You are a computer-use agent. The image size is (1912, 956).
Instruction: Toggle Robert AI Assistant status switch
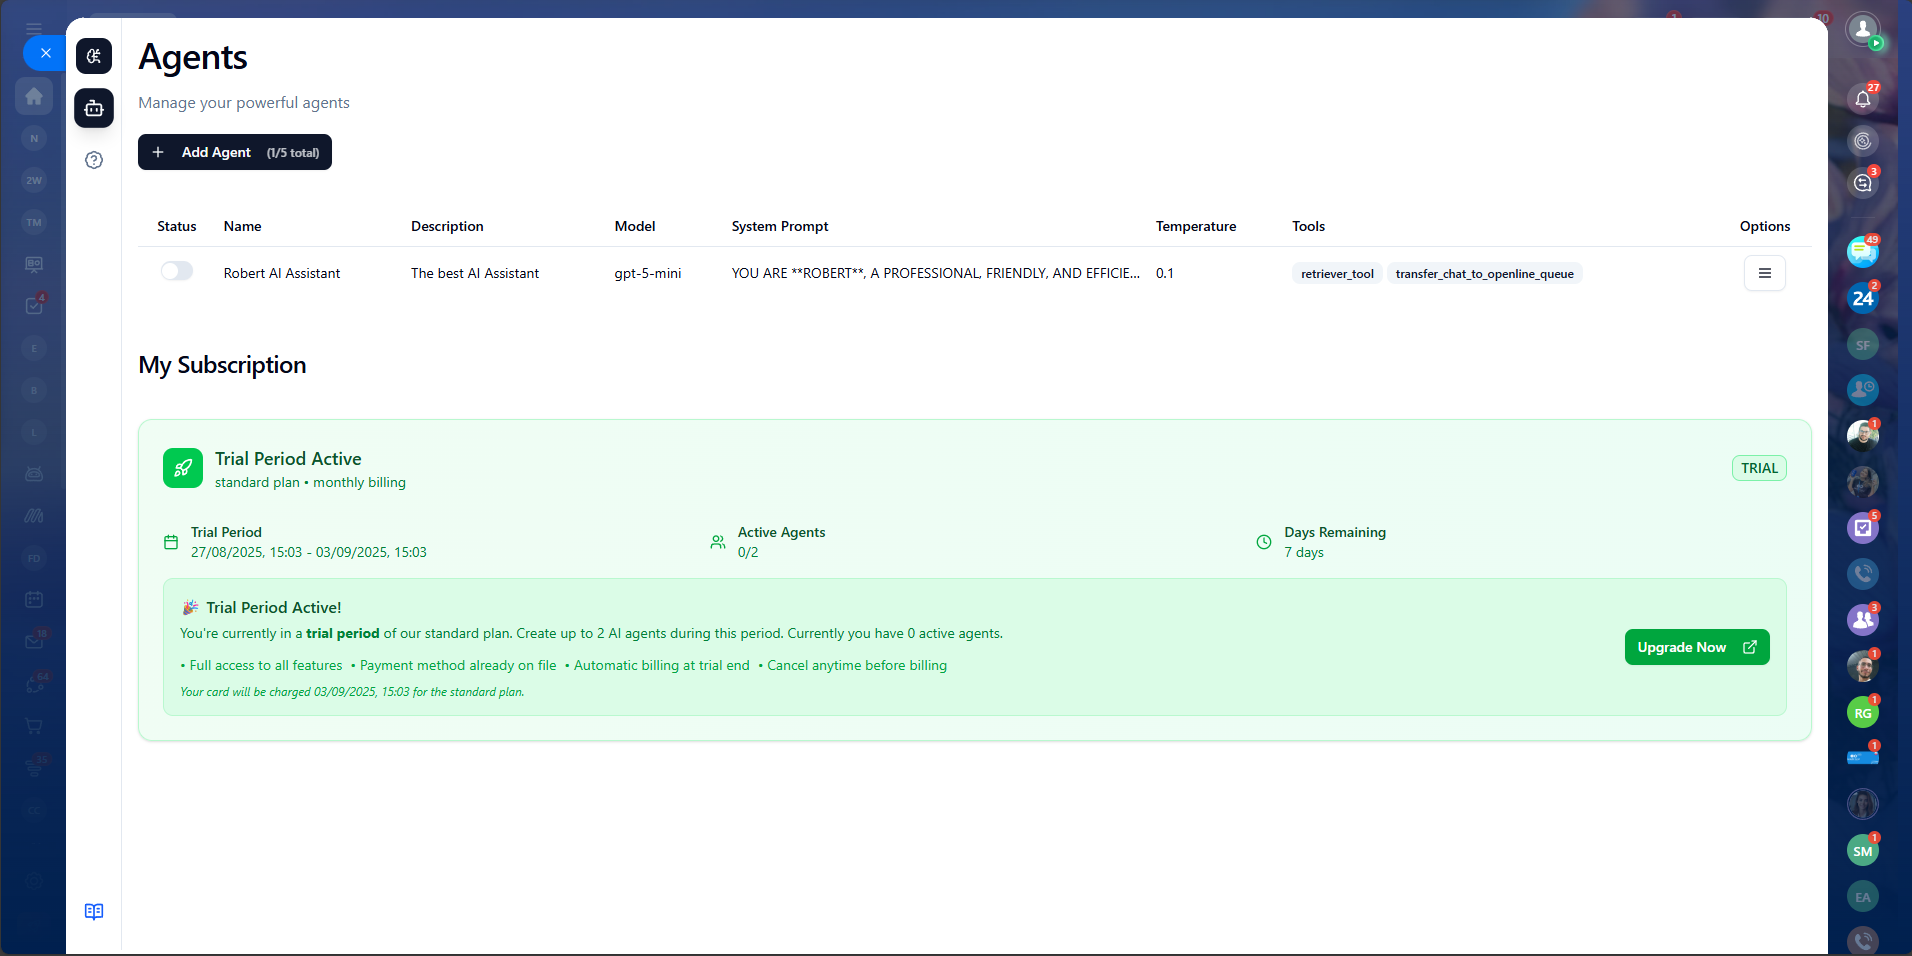[x=176, y=272]
